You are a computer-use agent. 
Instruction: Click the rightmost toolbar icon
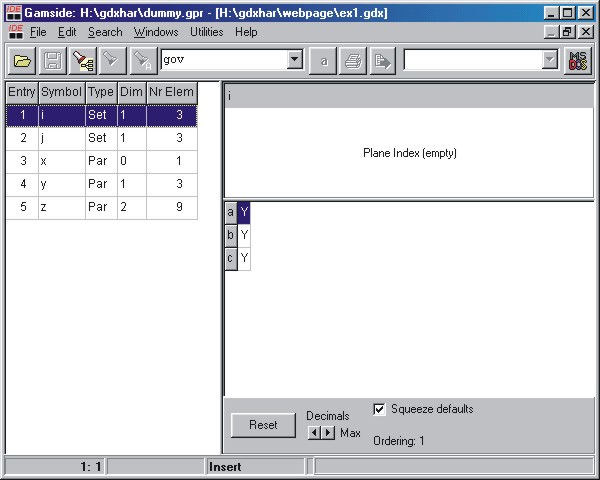[x=577, y=62]
